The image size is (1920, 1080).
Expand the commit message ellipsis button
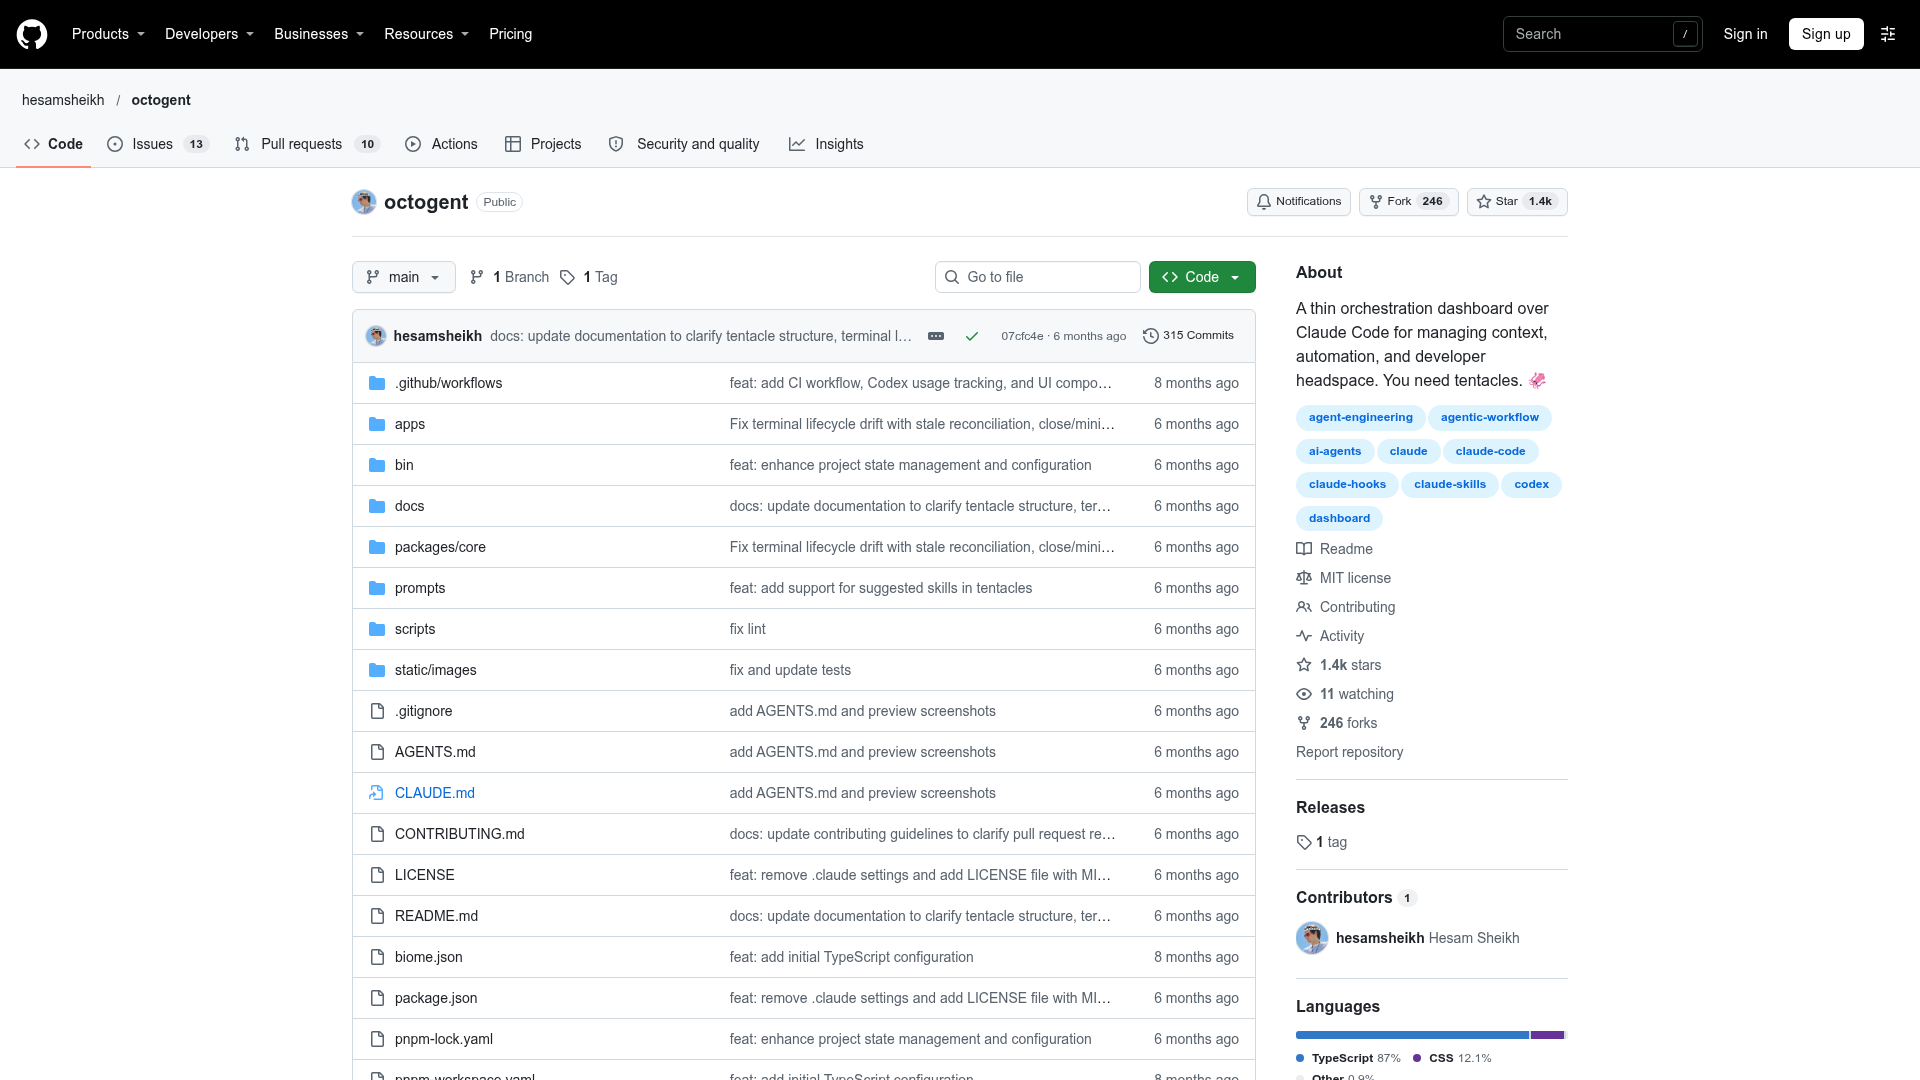coord(936,336)
